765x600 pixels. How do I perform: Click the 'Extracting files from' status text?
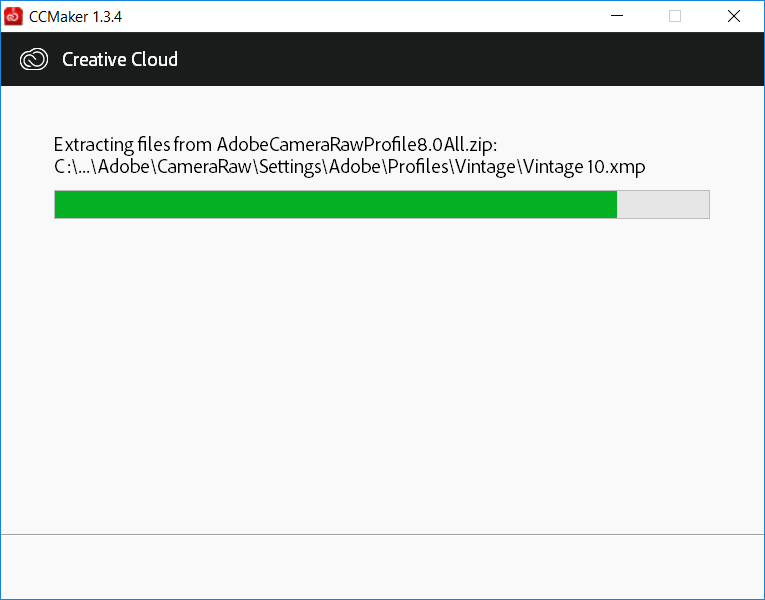133,144
